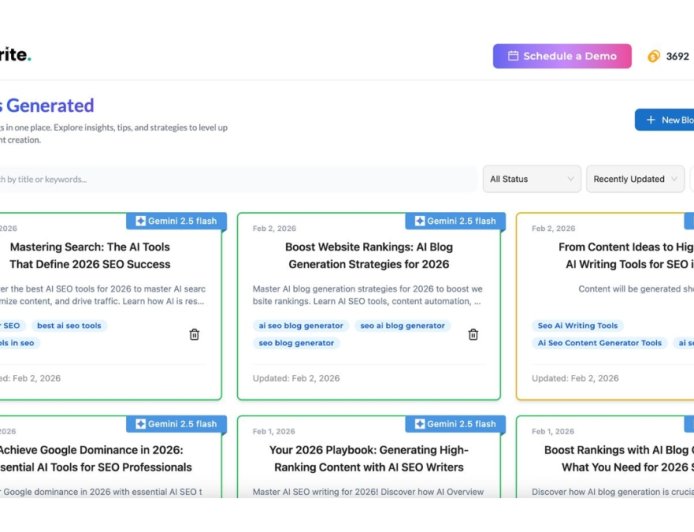Image resolution: width=694 pixels, height=532 pixels.
Task: Click the Content will be generated placeholder text
Action: coord(636,289)
